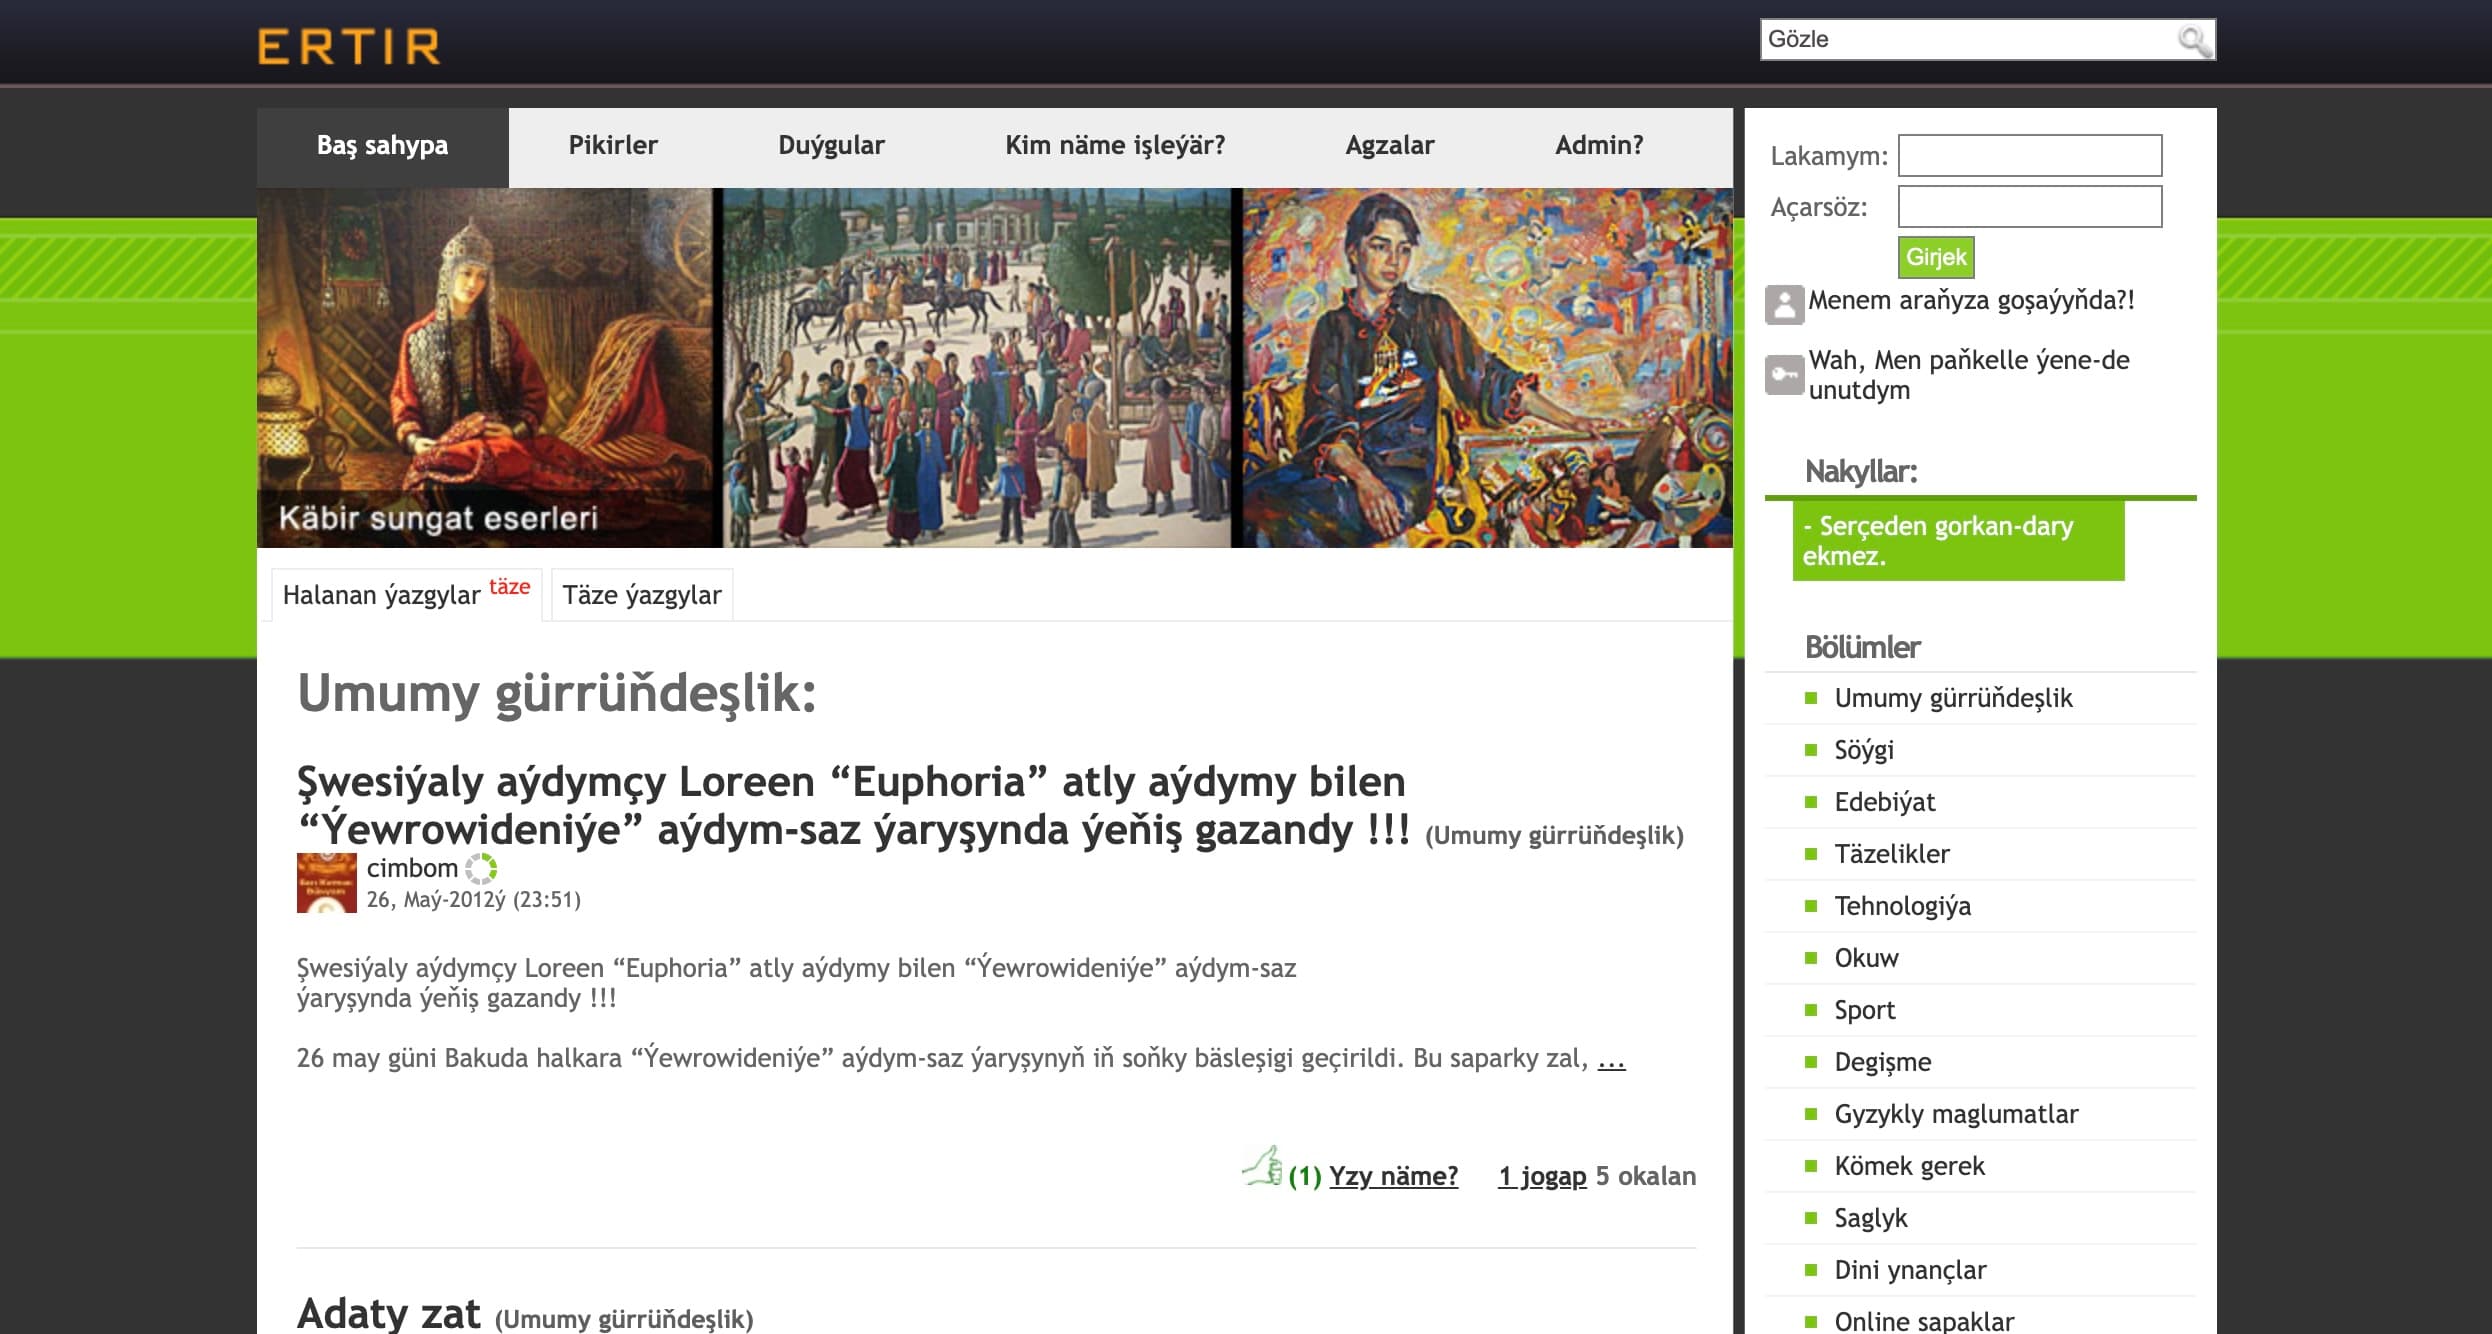2492x1334 pixels.
Task: Open the Admin? menu item
Action: pyautogui.click(x=1599, y=146)
